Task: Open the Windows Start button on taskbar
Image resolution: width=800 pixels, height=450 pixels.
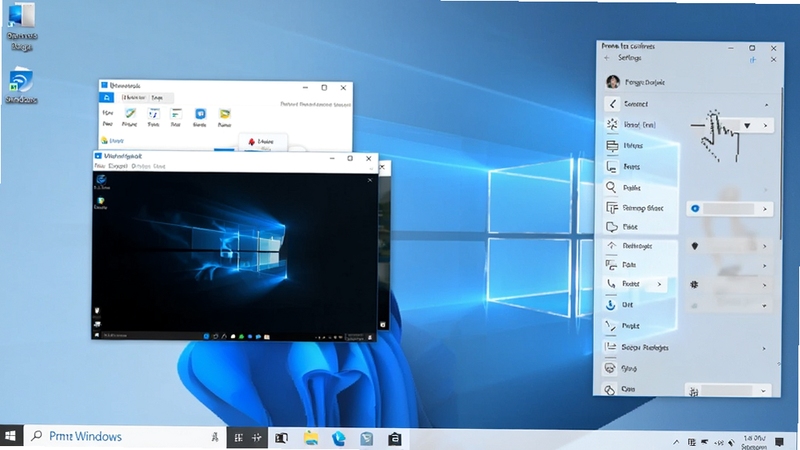Action: click(11, 437)
